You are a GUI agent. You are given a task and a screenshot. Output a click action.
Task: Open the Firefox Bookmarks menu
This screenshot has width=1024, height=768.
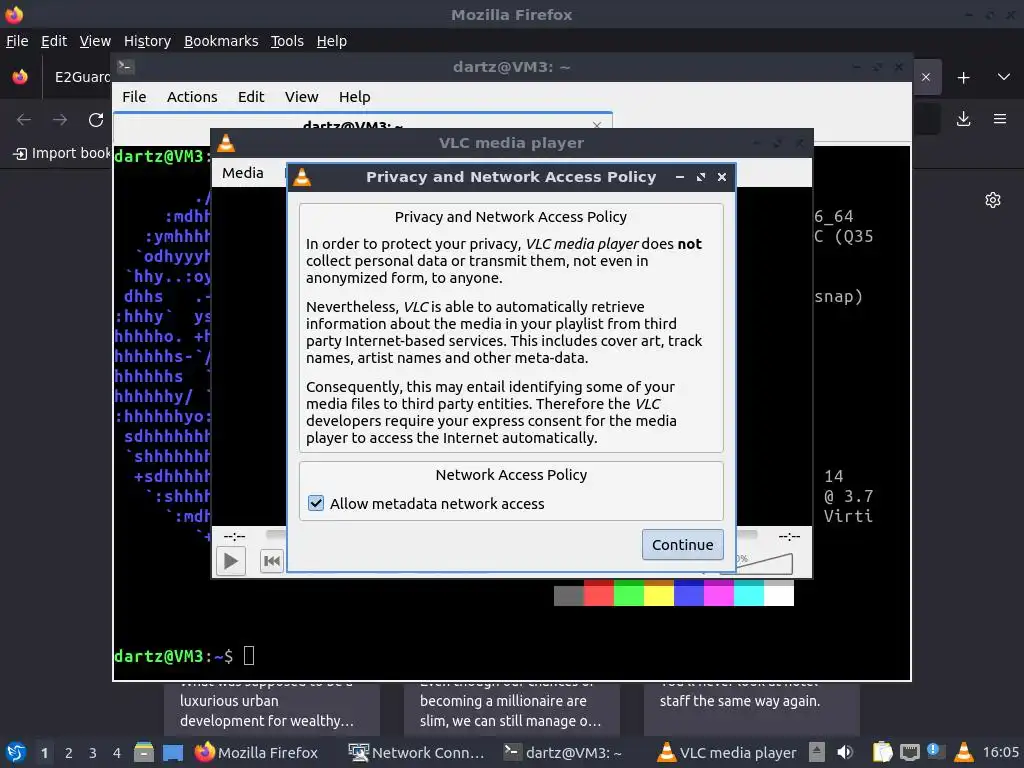coord(221,41)
